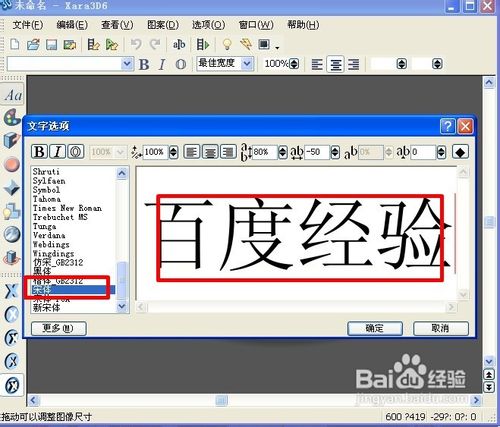Image resolution: width=500 pixels, height=427 pixels.
Task: Set center alignment in the text dialog
Action: pos(210,152)
